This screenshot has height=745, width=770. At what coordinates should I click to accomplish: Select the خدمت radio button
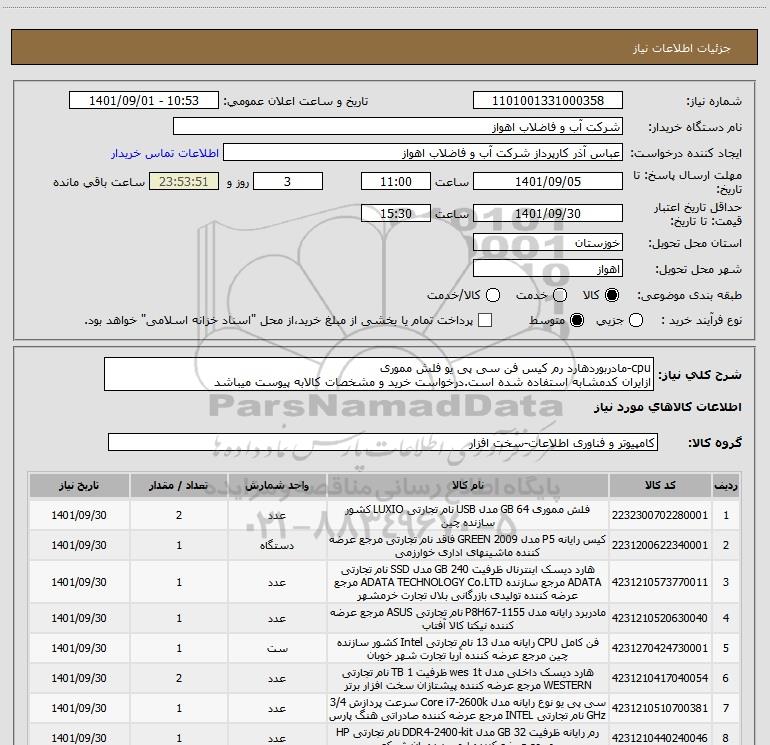click(560, 295)
